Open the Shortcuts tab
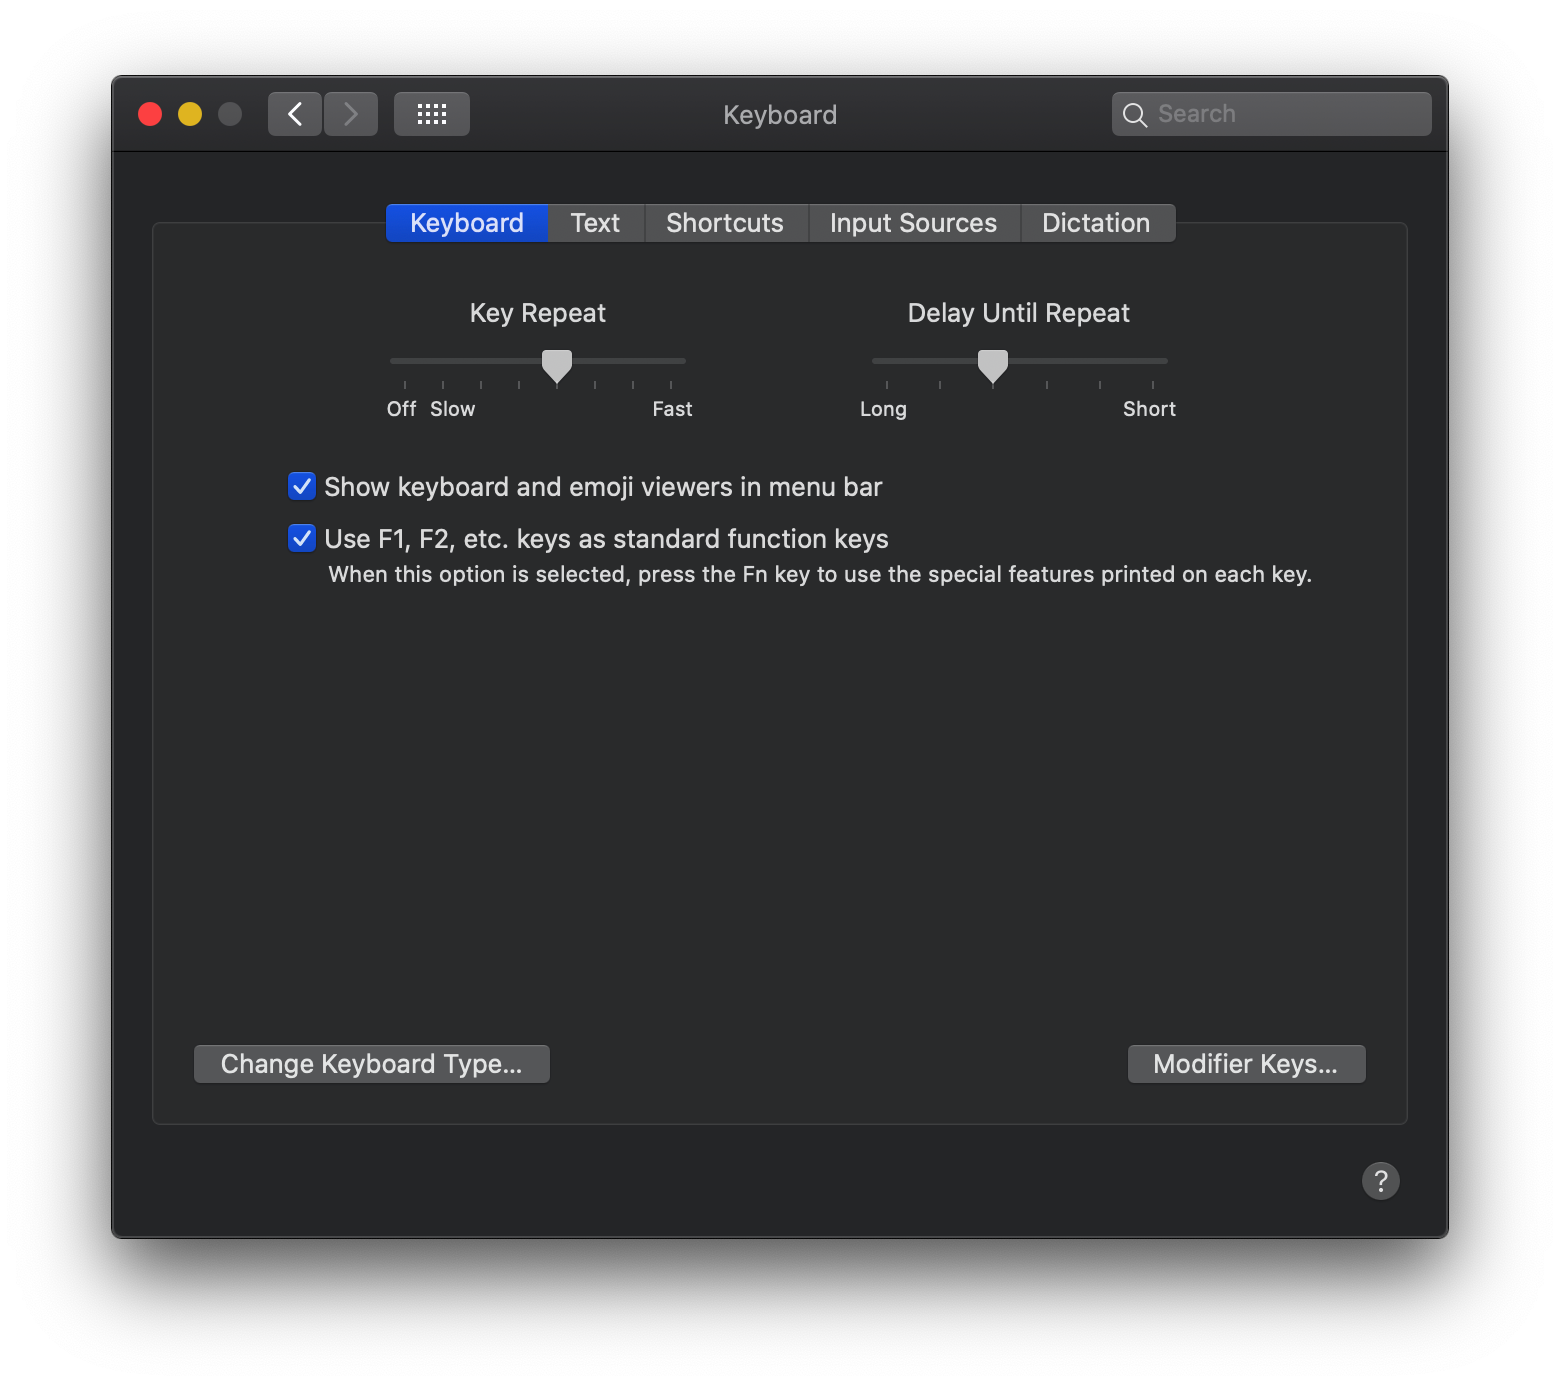This screenshot has width=1560, height=1386. pyautogui.click(x=725, y=223)
